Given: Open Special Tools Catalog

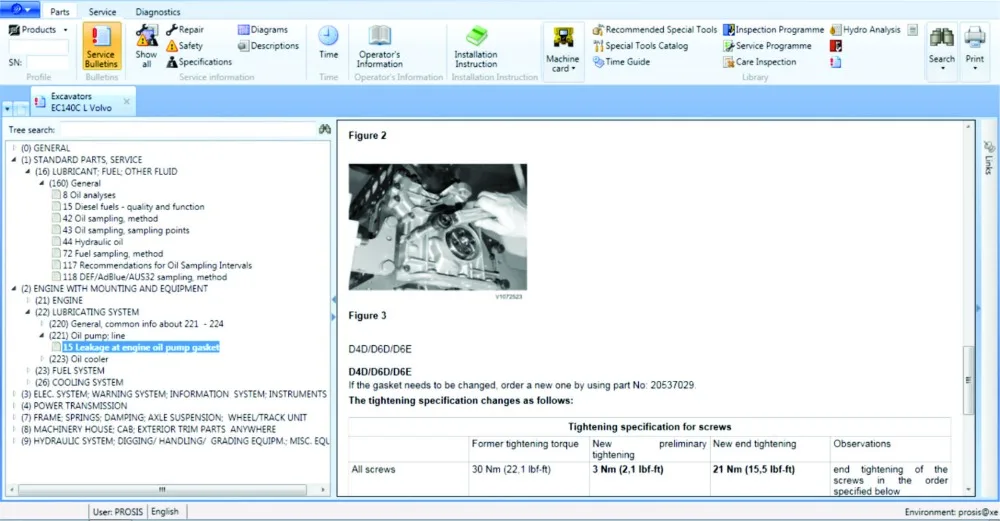Looking at the screenshot, I should coord(640,46).
